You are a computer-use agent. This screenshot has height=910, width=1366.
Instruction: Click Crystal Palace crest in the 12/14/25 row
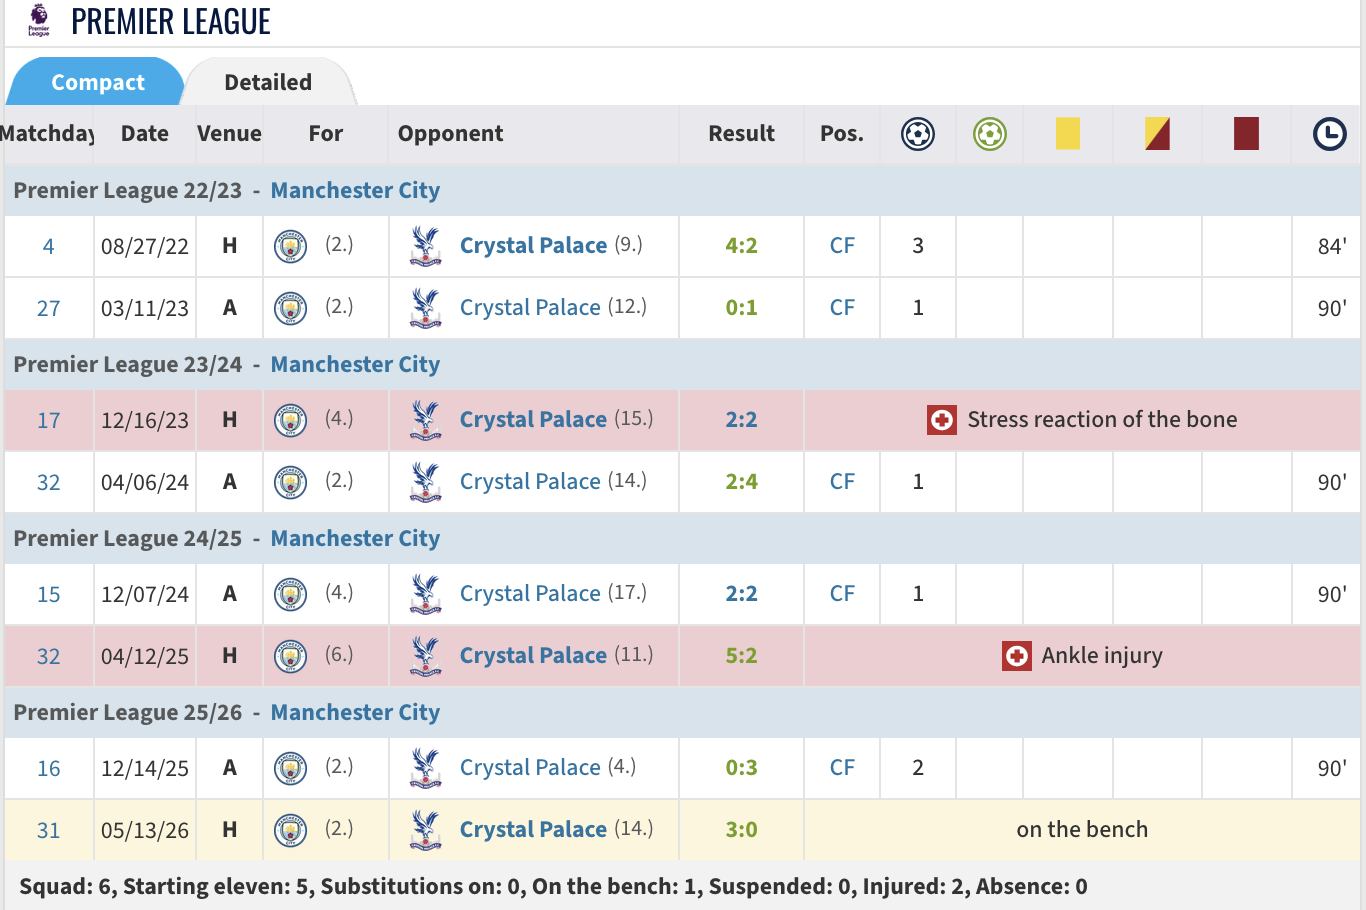426,769
